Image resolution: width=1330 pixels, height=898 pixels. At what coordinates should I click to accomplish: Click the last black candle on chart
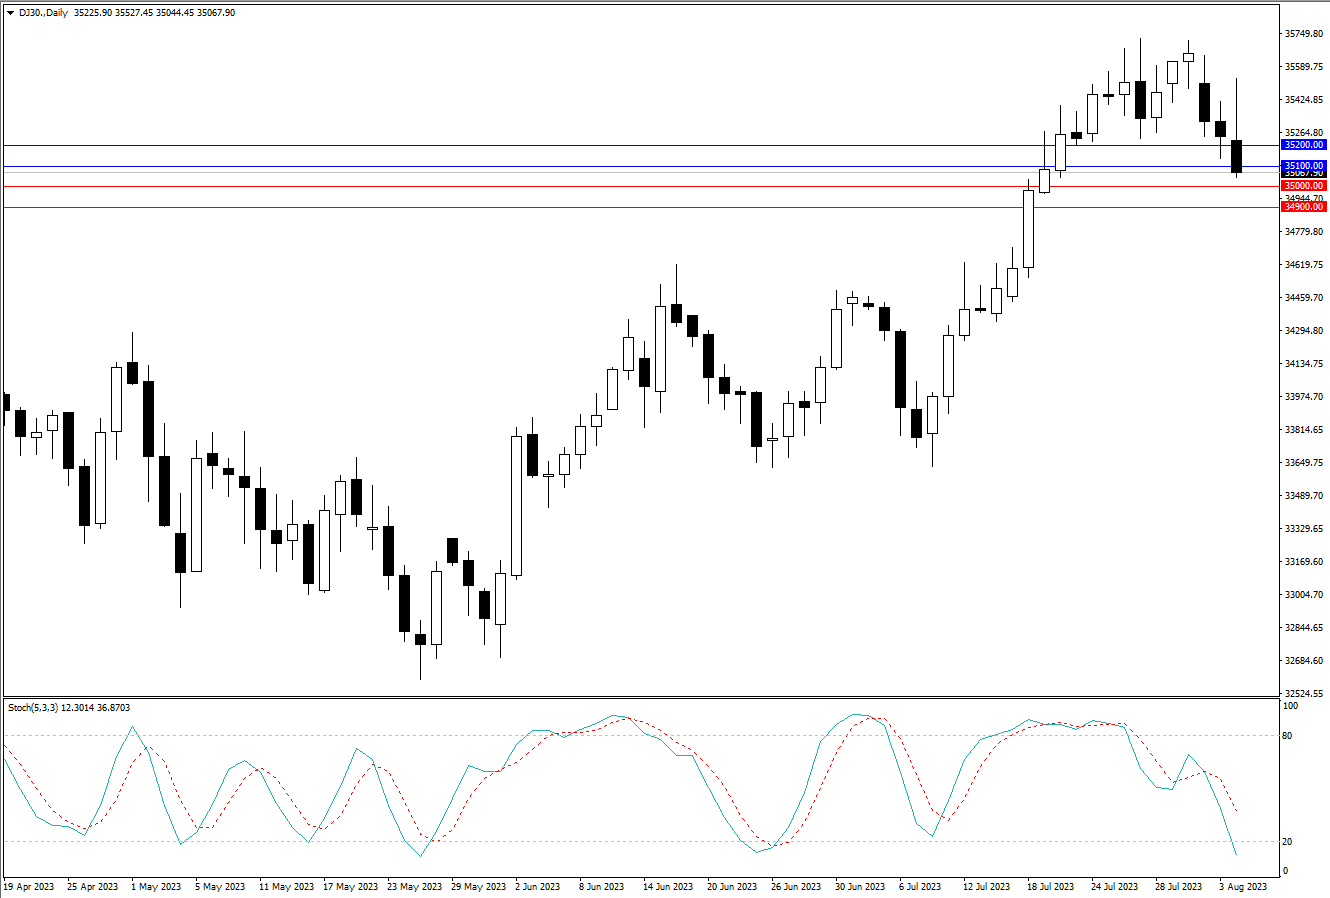tap(1236, 156)
